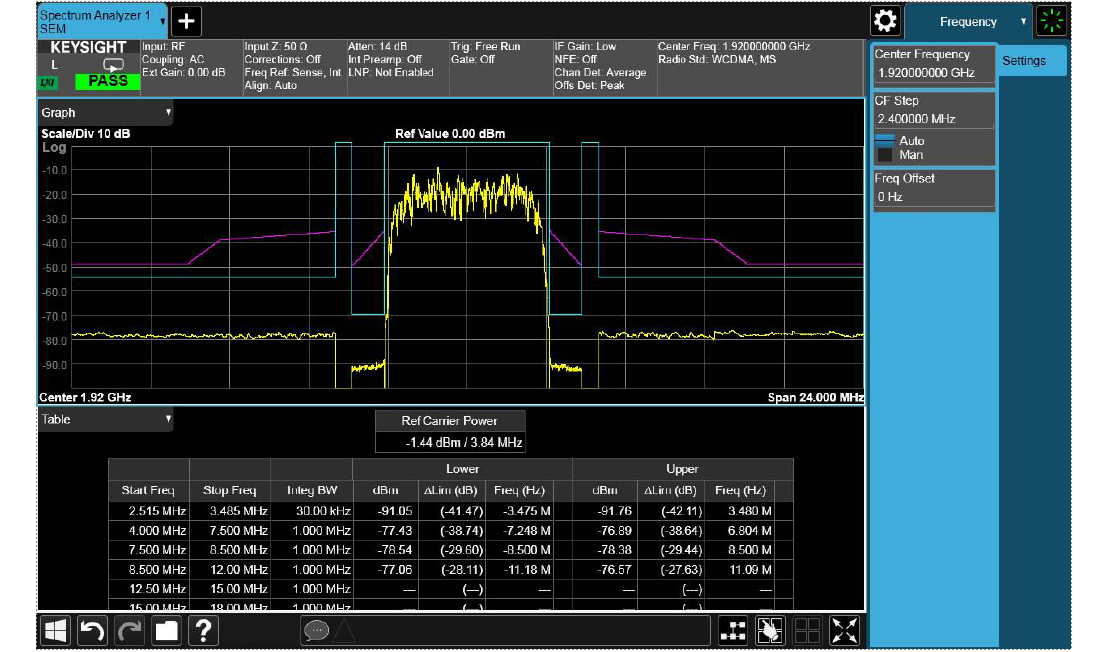This screenshot has height=652, width=1106.
Task: Expand the Frequency menu dropdown
Action: [x=967, y=21]
